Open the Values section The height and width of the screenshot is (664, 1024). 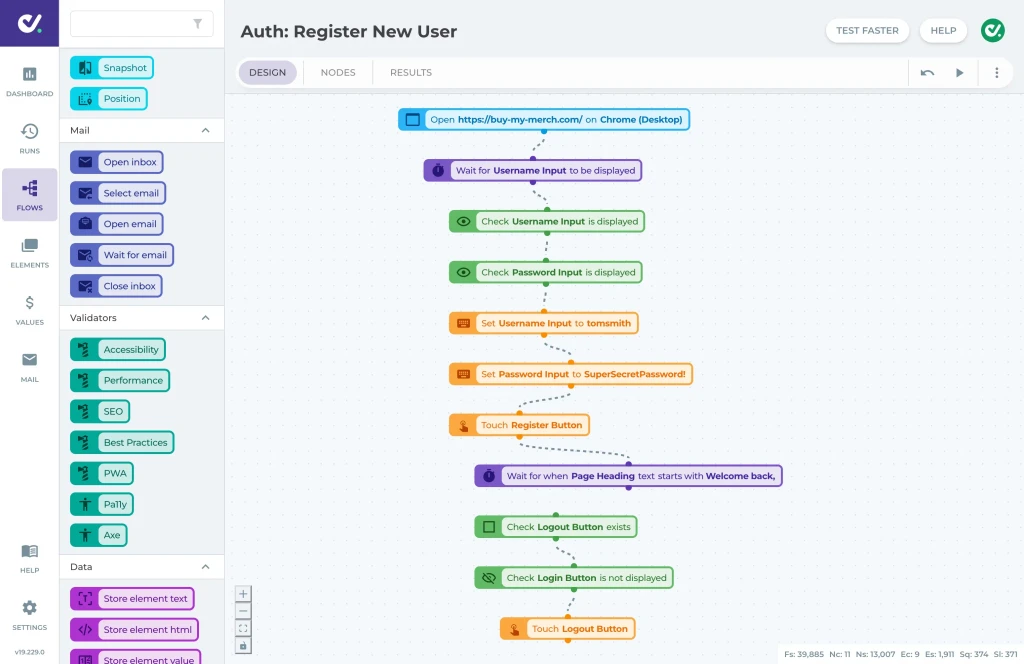29,310
